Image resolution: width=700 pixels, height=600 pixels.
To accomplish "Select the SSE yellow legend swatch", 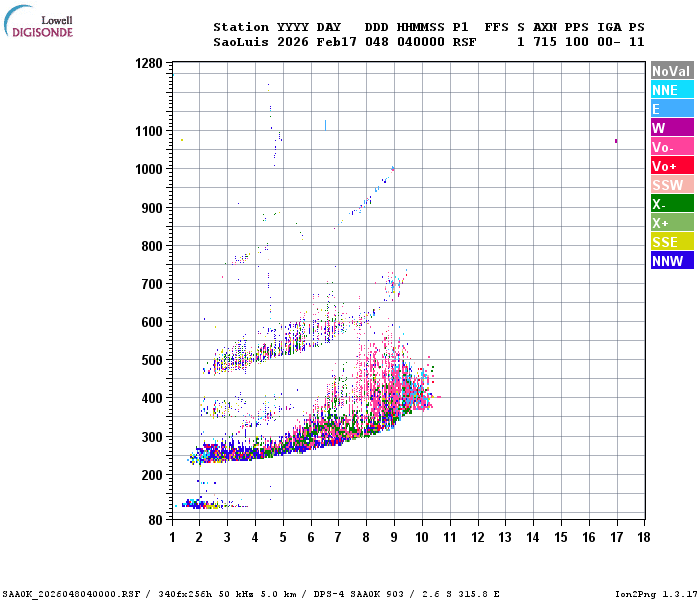I will point(672,242).
